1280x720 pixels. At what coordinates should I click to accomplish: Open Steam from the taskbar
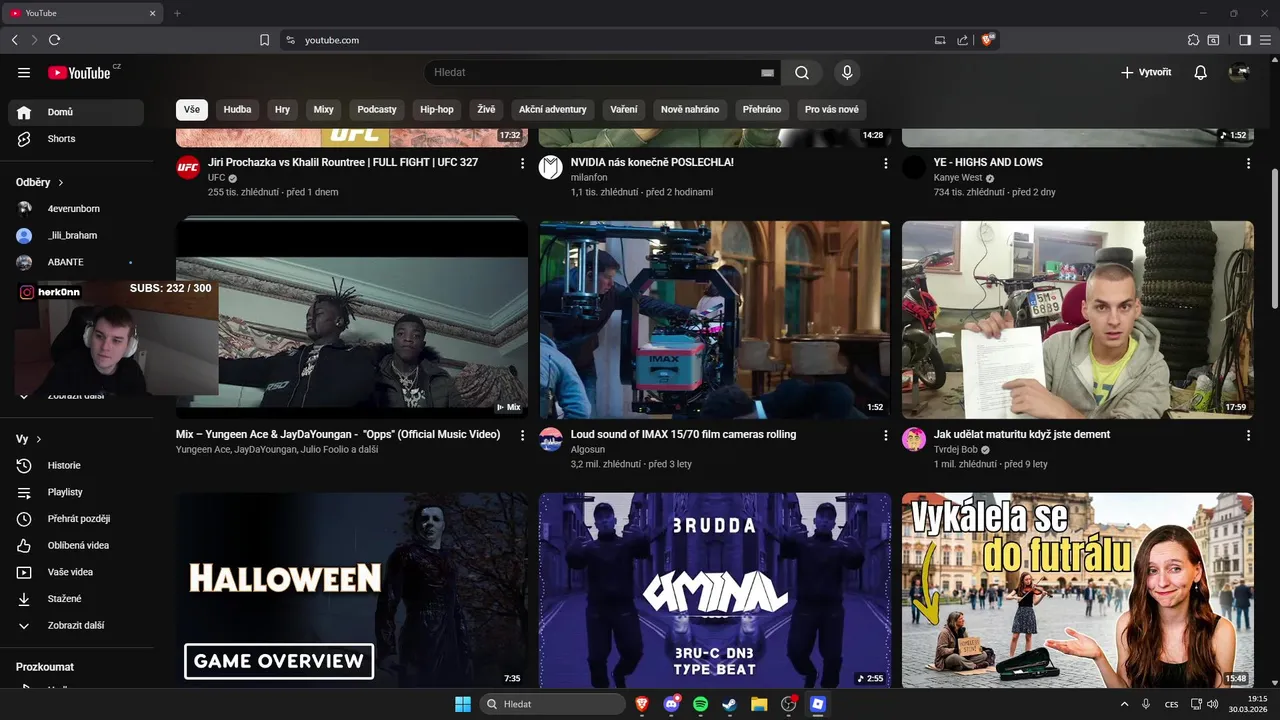tap(730, 704)
